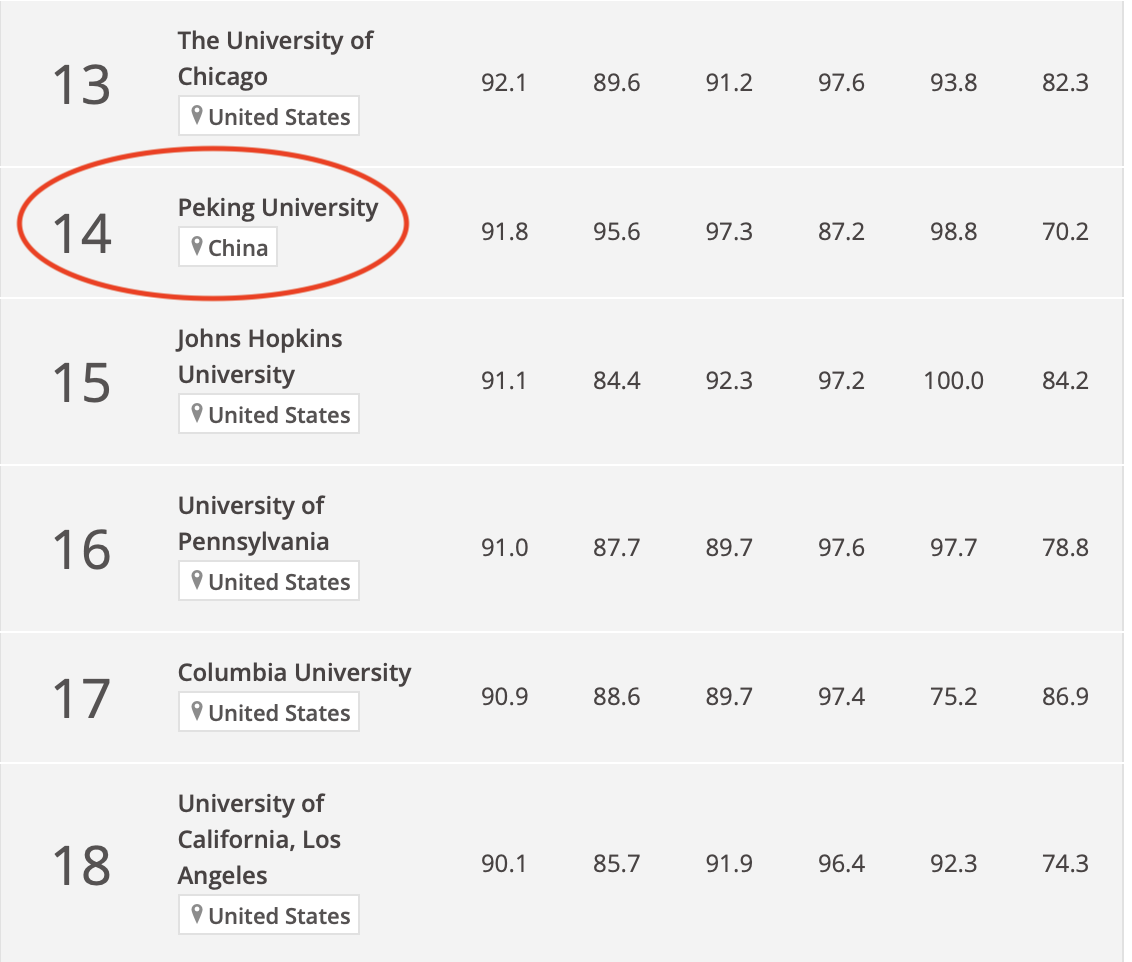This screenshot has width=1132, height=962.
Task: Click location pin icon beside China
Action: [196, 246]
